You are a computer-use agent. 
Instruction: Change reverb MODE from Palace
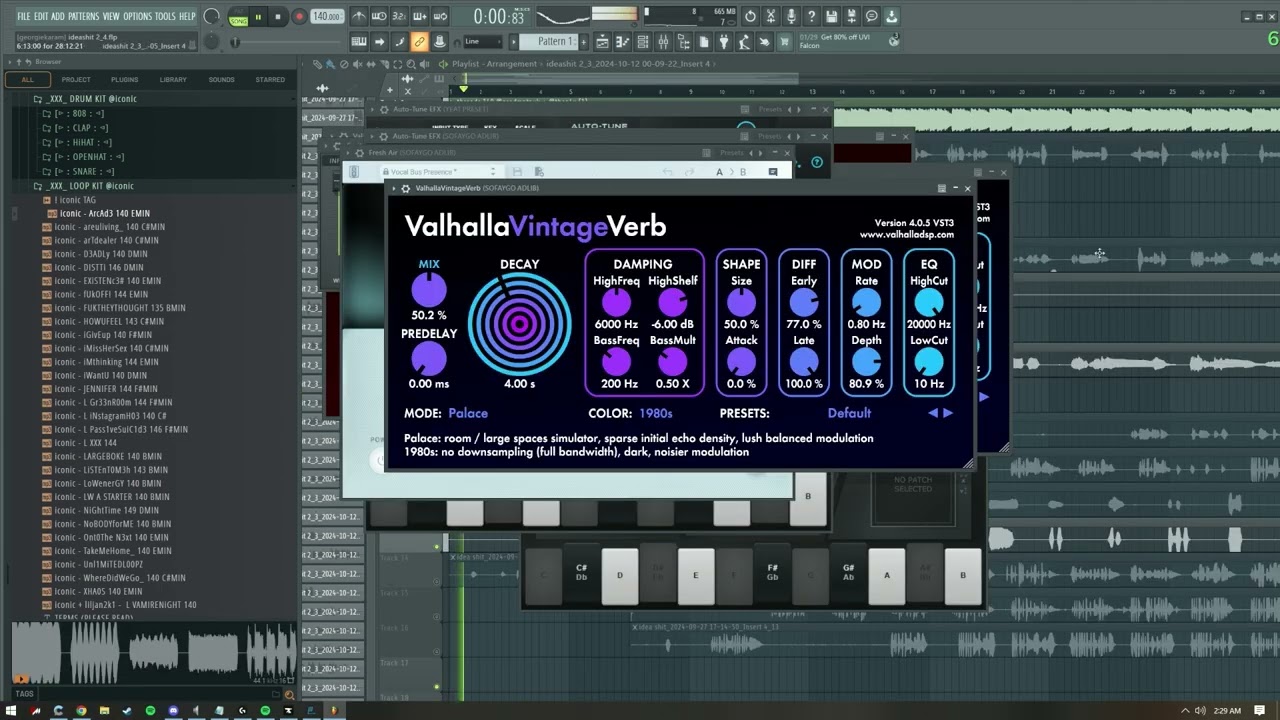point(468,413)
